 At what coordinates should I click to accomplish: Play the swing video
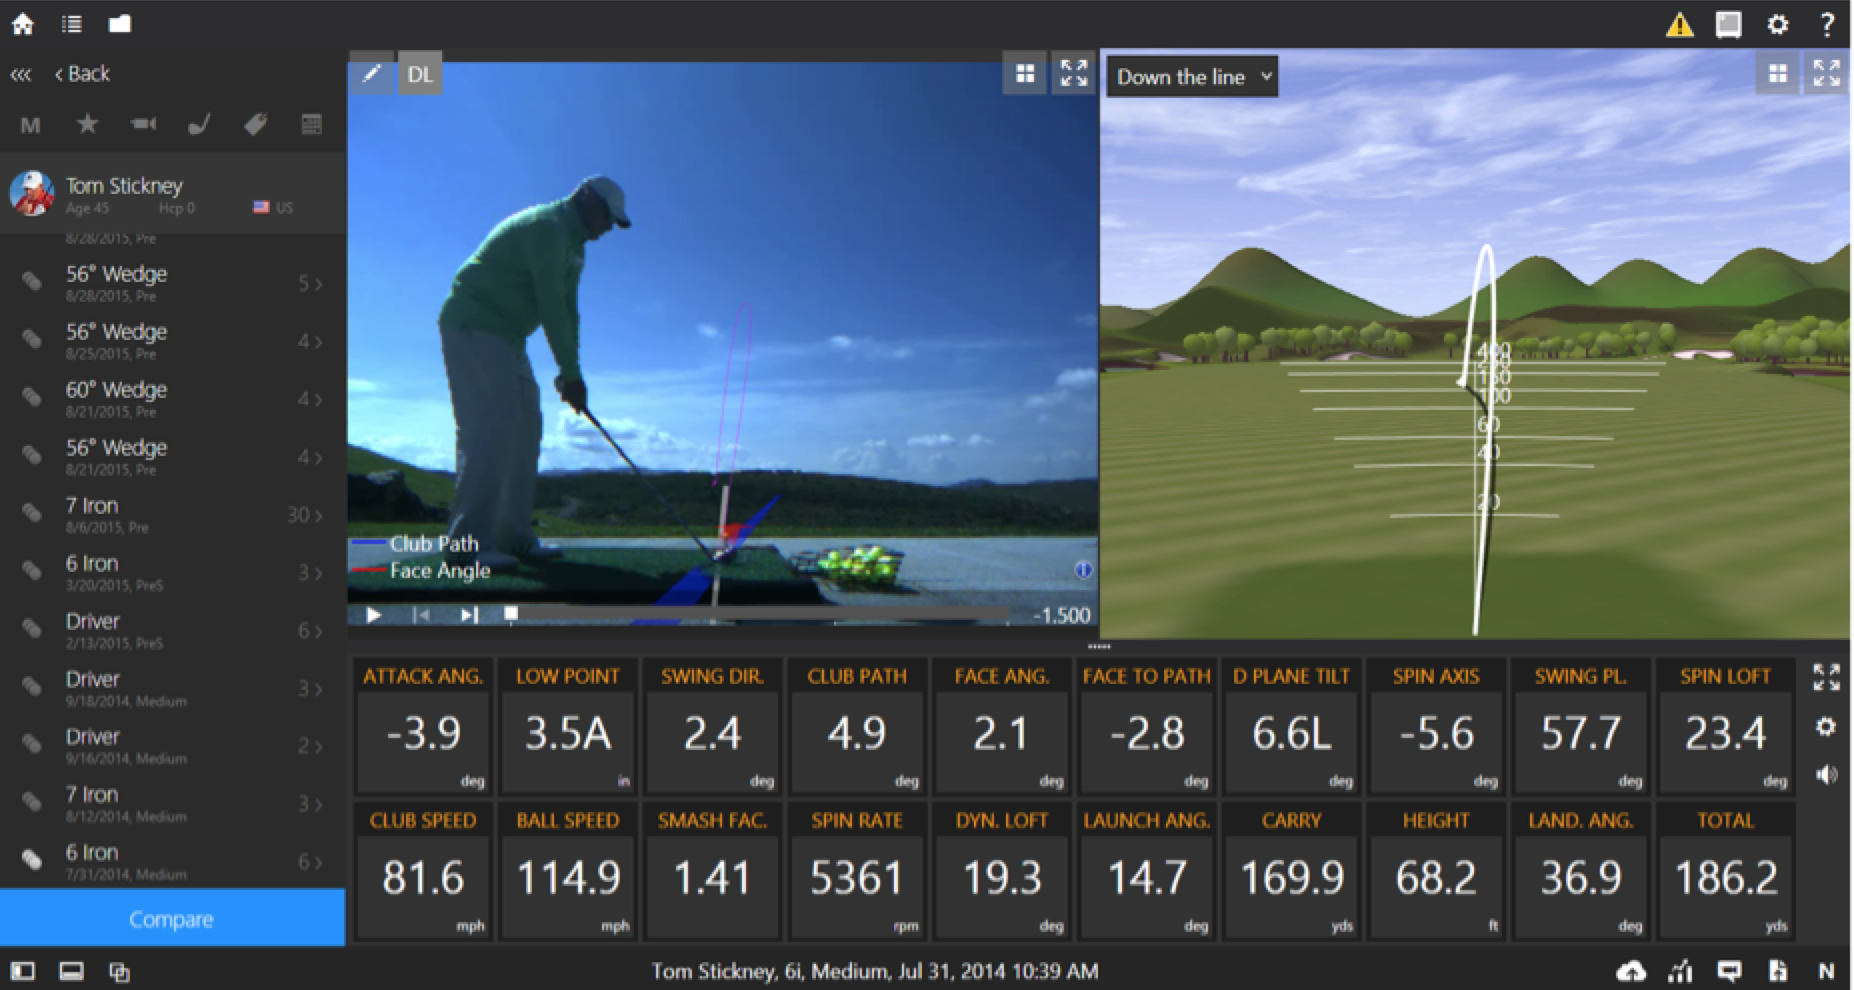373,615
